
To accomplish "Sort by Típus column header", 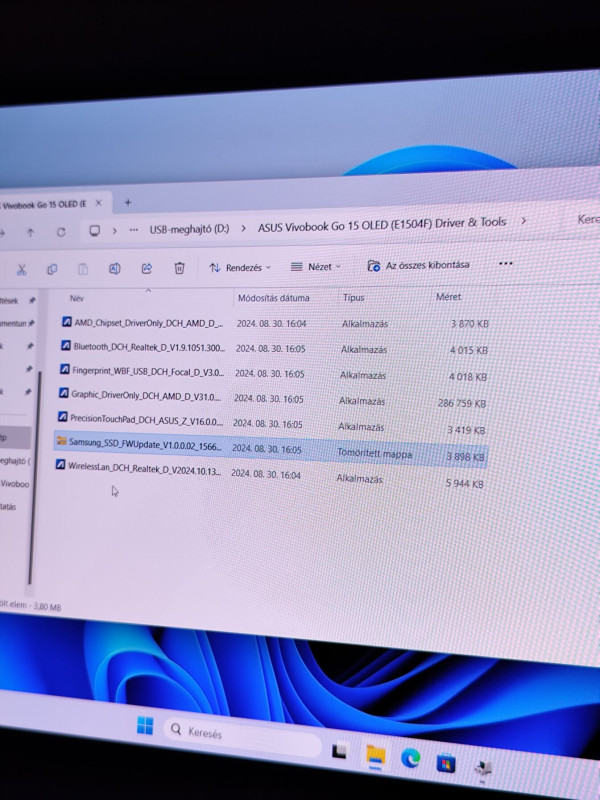I will coord(354,297).
